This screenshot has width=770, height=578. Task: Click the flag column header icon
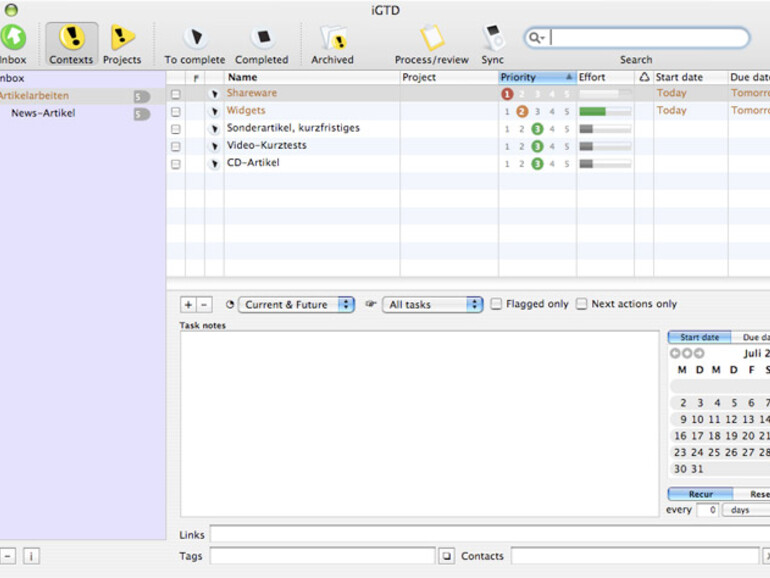[196, 78]
